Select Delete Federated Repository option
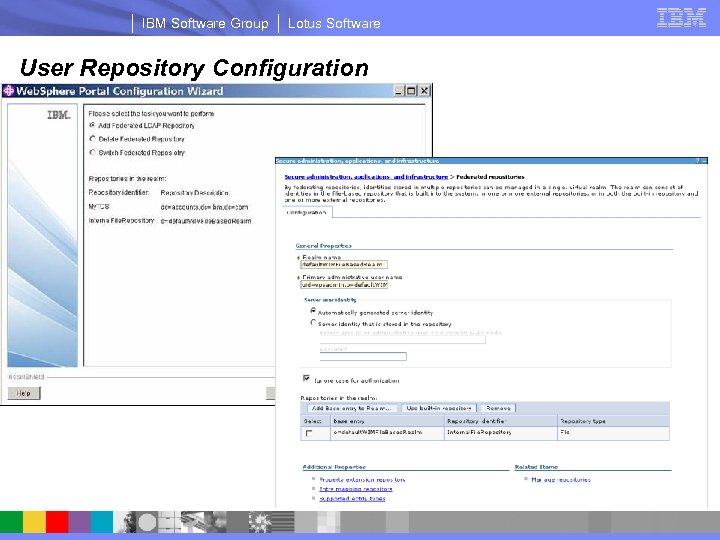 tap(92, 139)
